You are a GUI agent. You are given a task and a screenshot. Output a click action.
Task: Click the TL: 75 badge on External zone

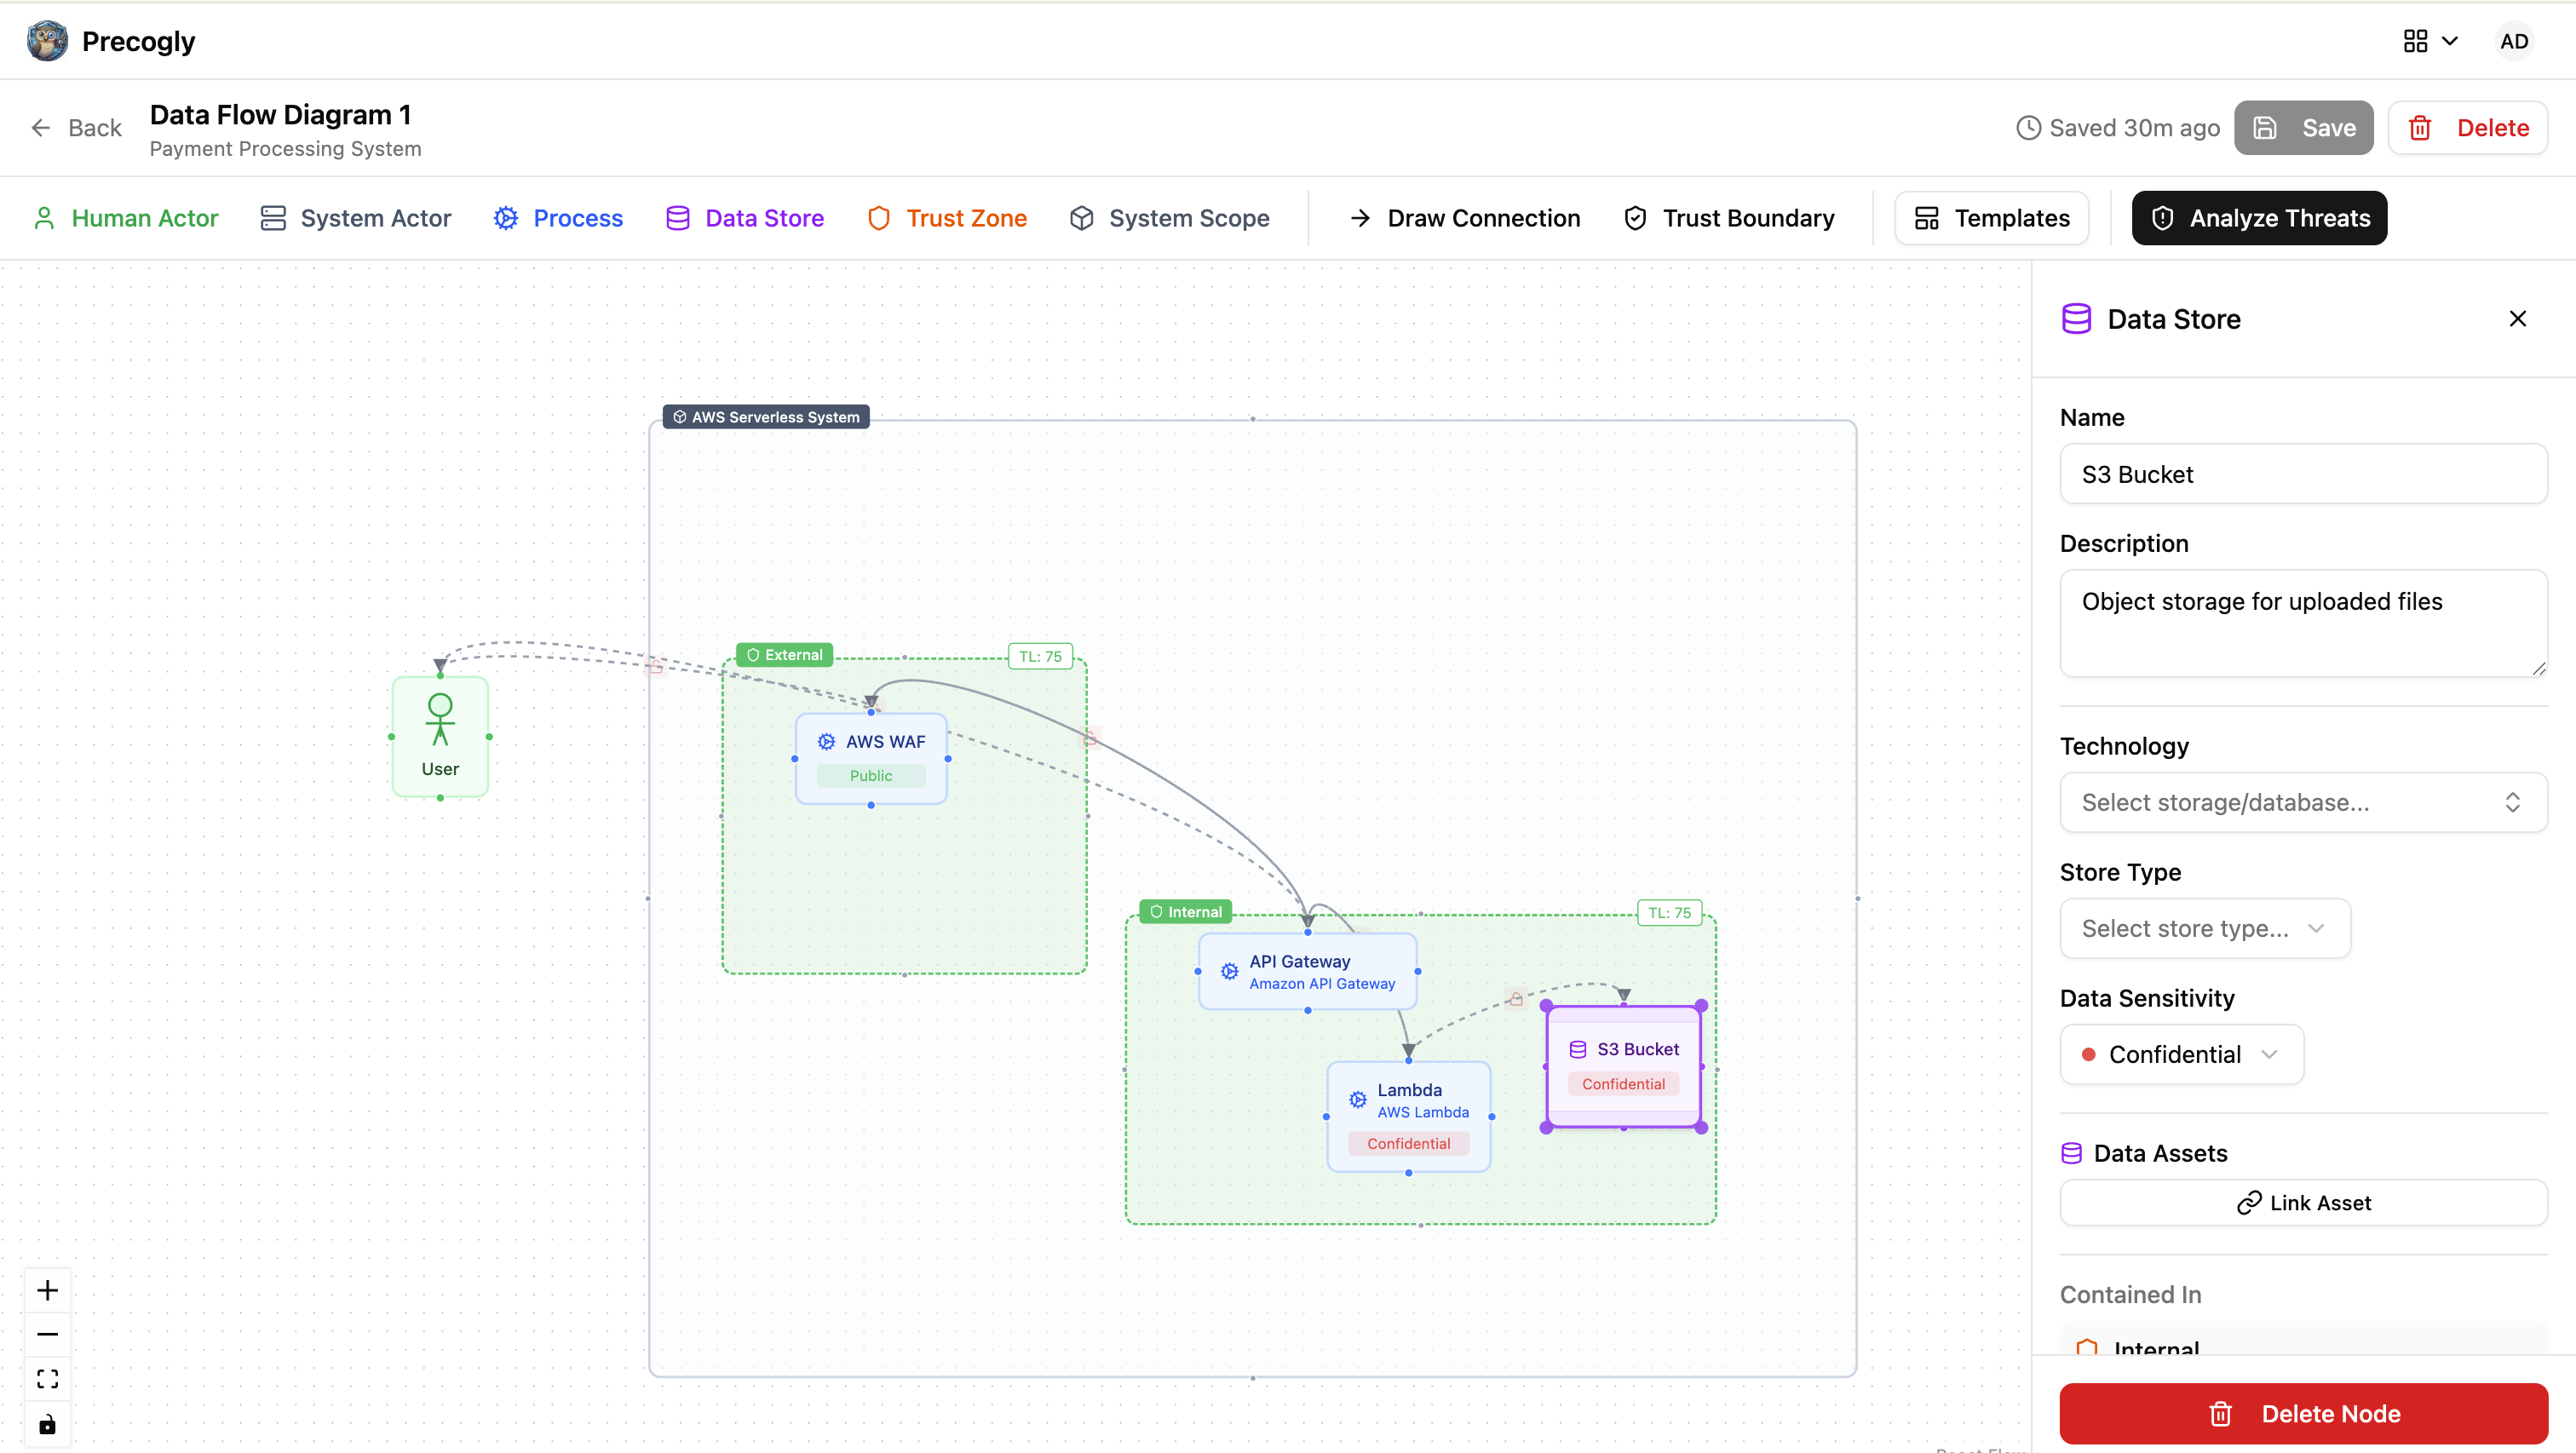1040,657
